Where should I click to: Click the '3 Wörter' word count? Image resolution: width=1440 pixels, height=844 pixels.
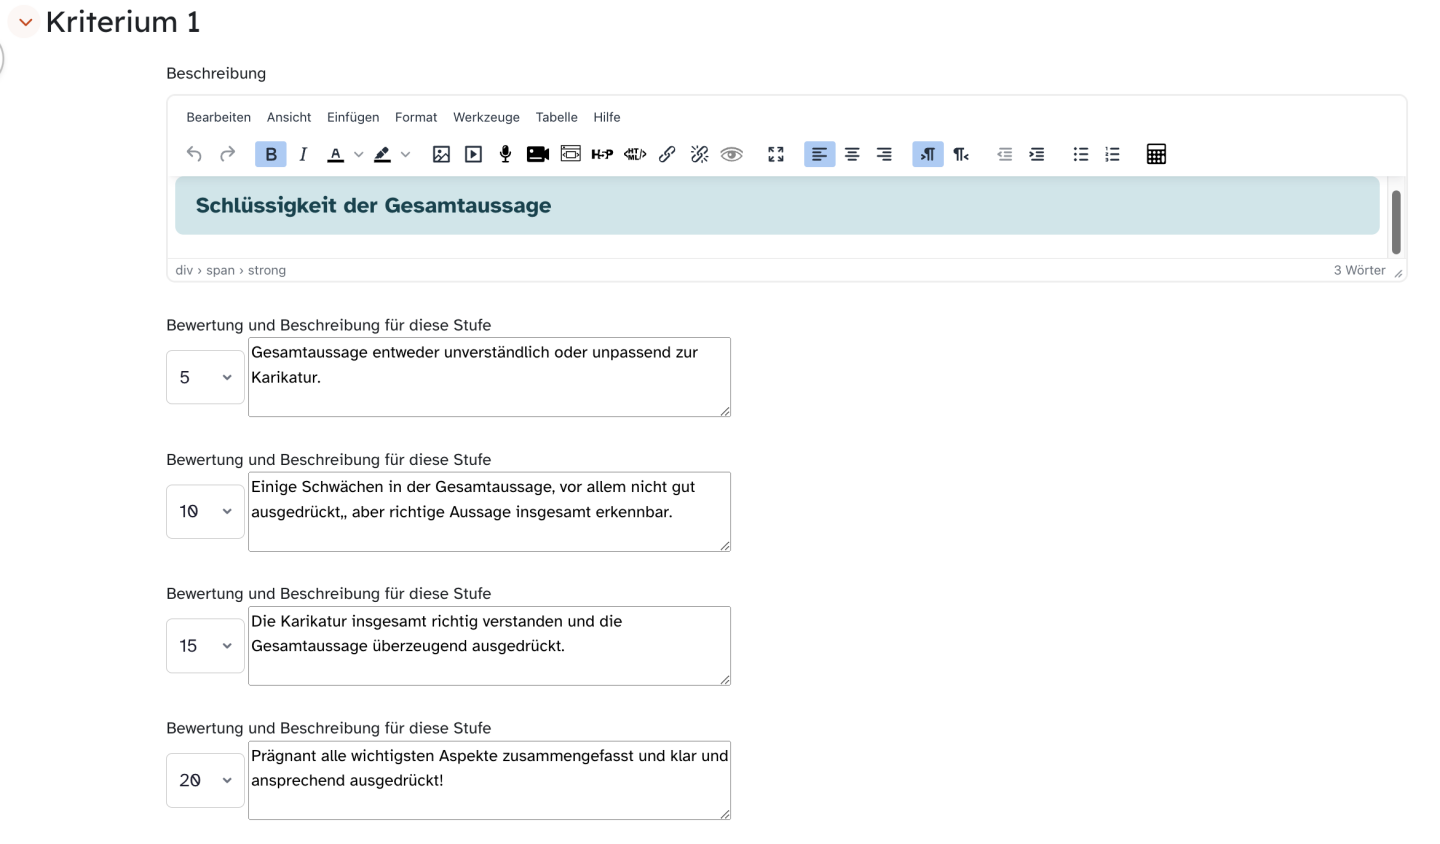(x=1359, y=270)
